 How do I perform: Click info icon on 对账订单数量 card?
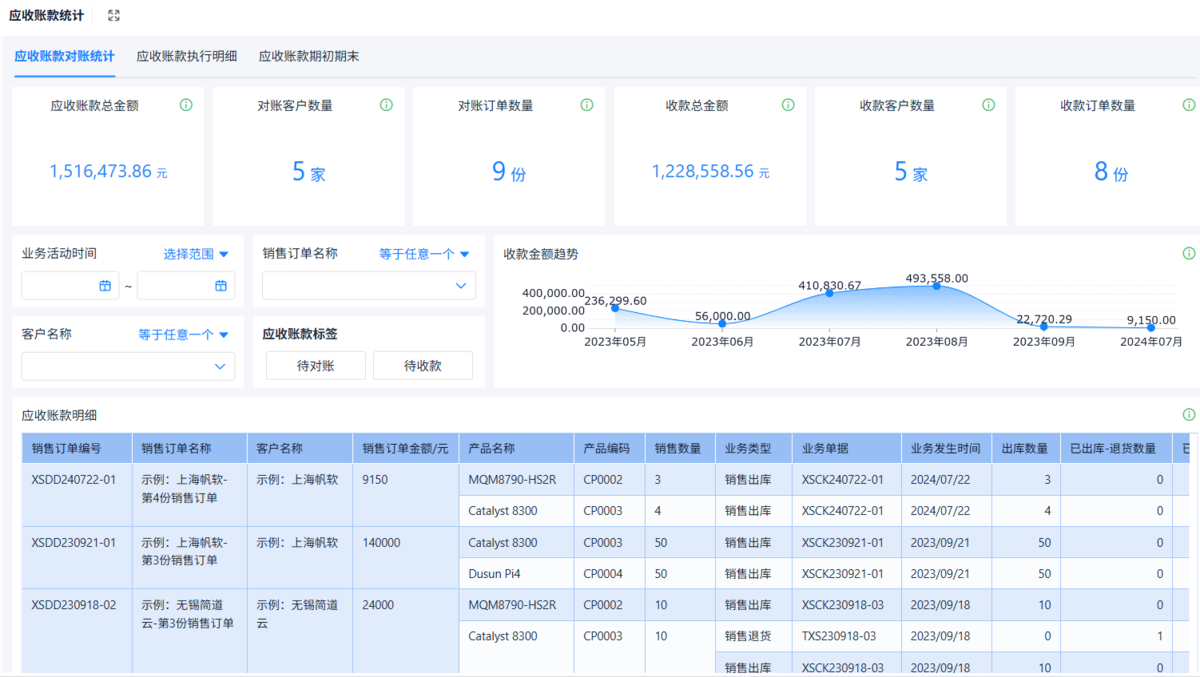point(587,105)
